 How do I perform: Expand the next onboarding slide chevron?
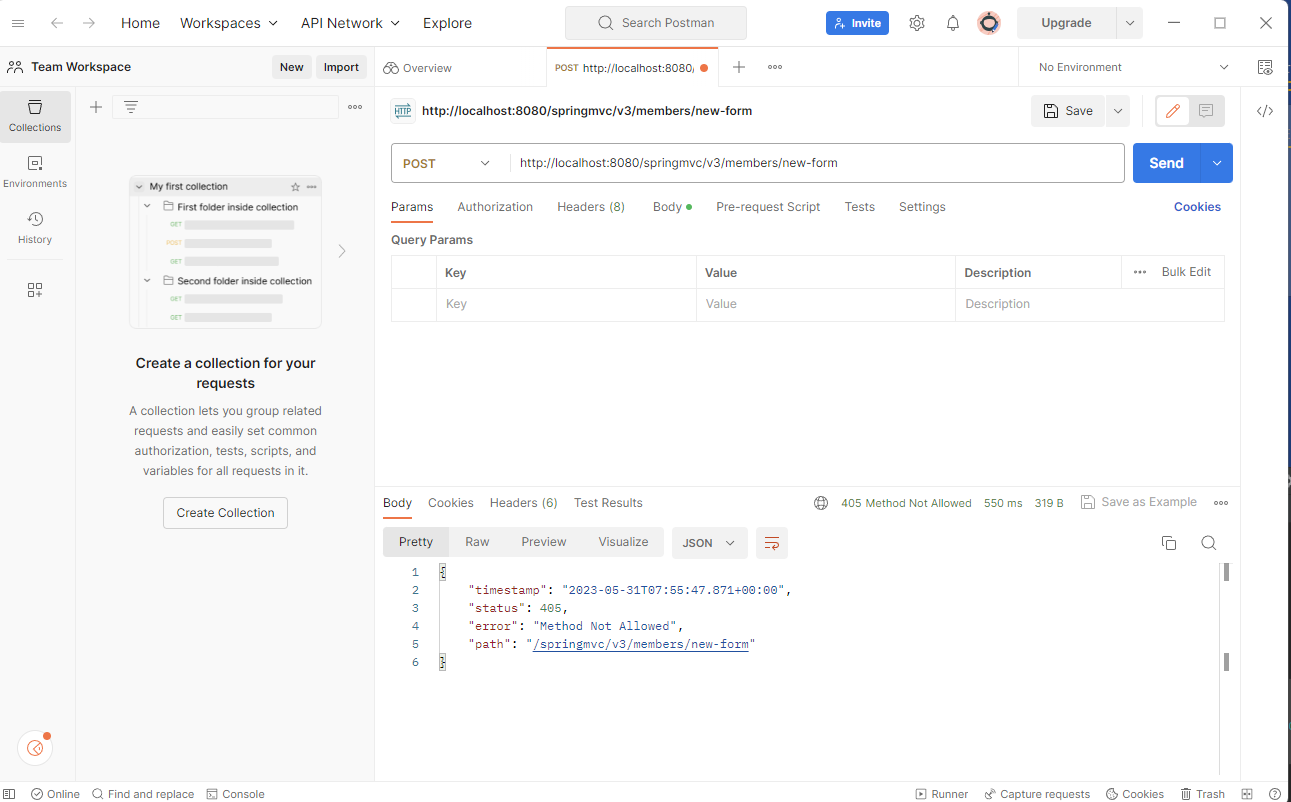point(342,251)
